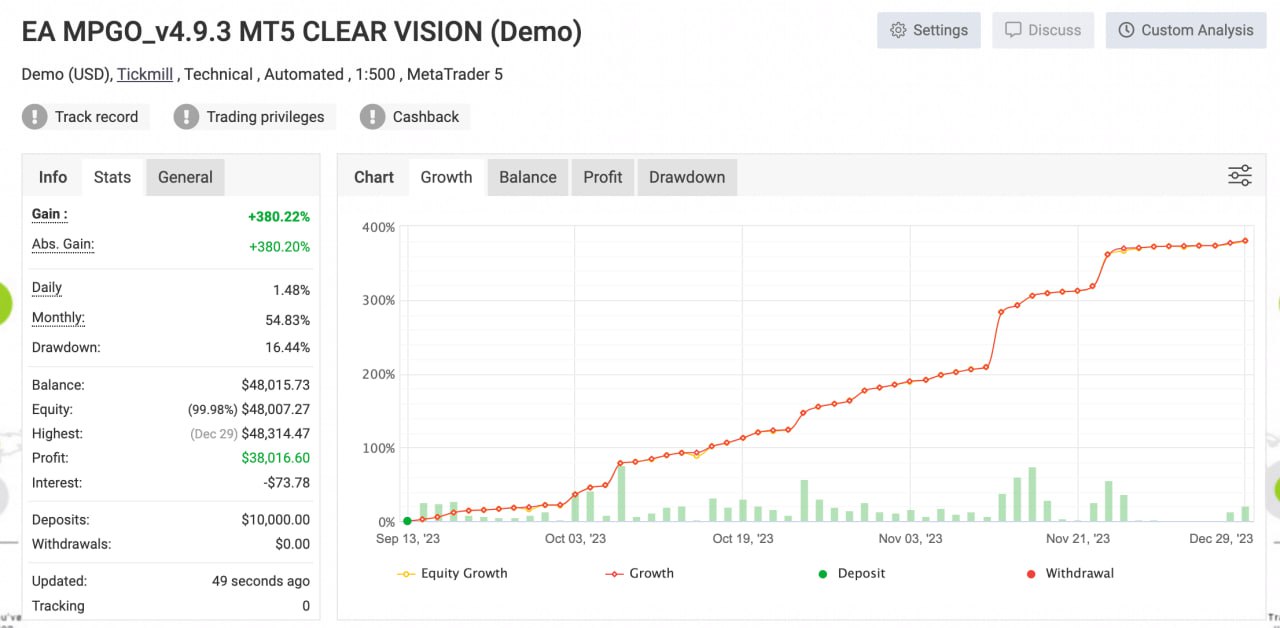This screenshot has width=1280, height=628.
Task: Click the Trading privileges warning icon
Action: pos(186,117)
